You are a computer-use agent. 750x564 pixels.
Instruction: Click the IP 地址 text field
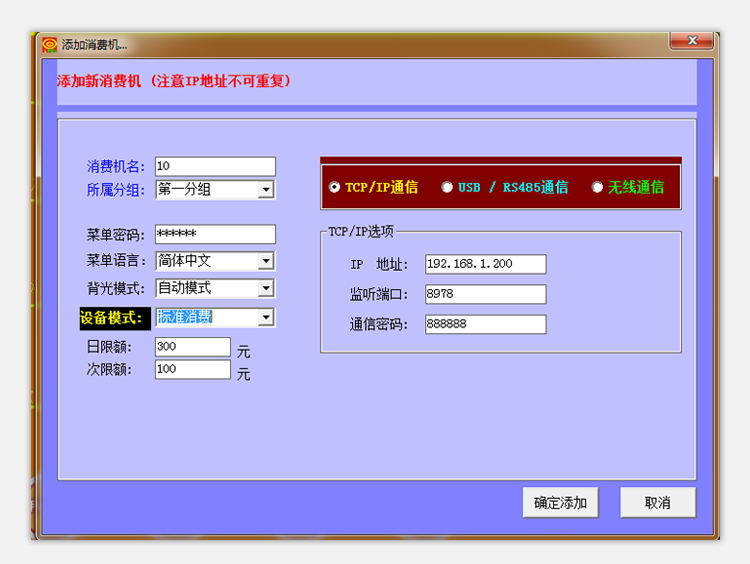[x=485, y=264]
